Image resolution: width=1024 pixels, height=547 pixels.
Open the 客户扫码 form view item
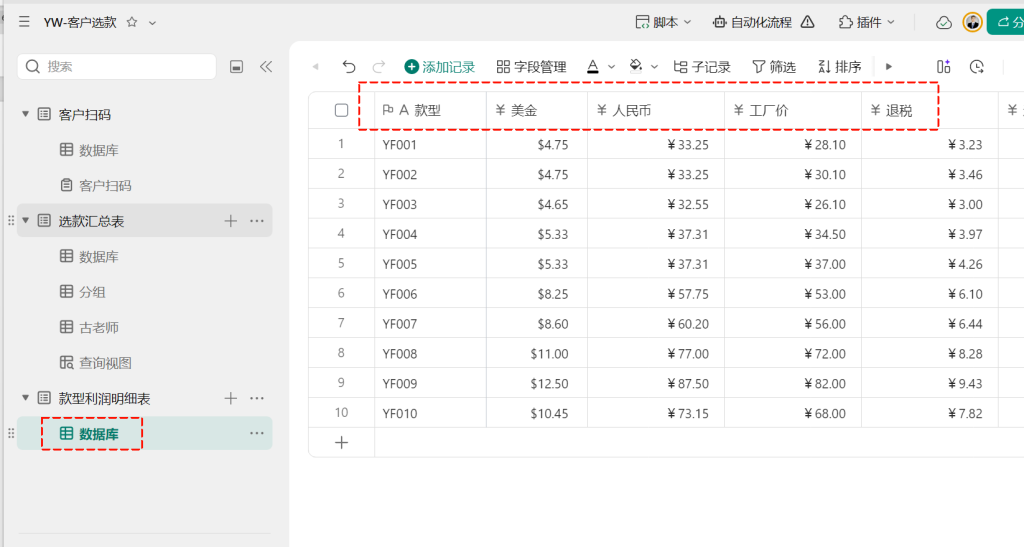tap(95, 185)
